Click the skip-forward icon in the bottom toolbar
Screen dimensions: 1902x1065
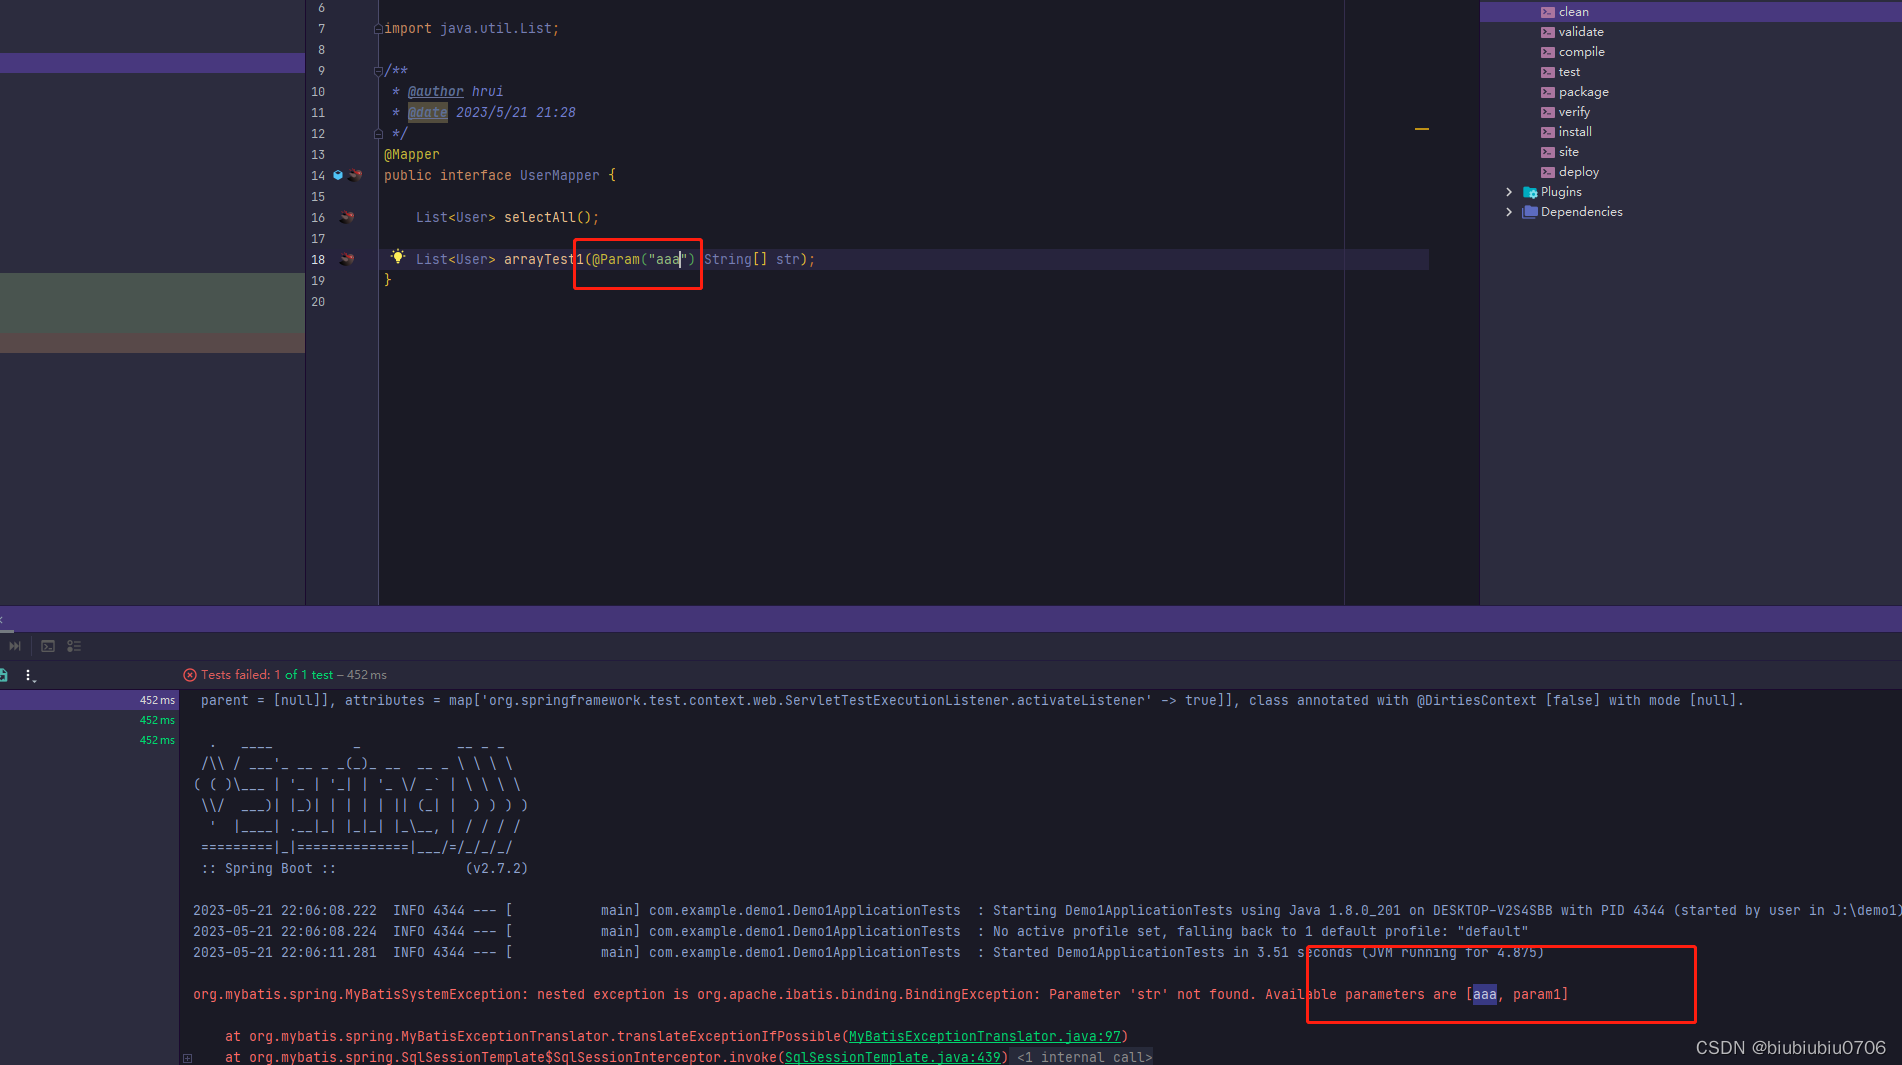pos(15,646)
